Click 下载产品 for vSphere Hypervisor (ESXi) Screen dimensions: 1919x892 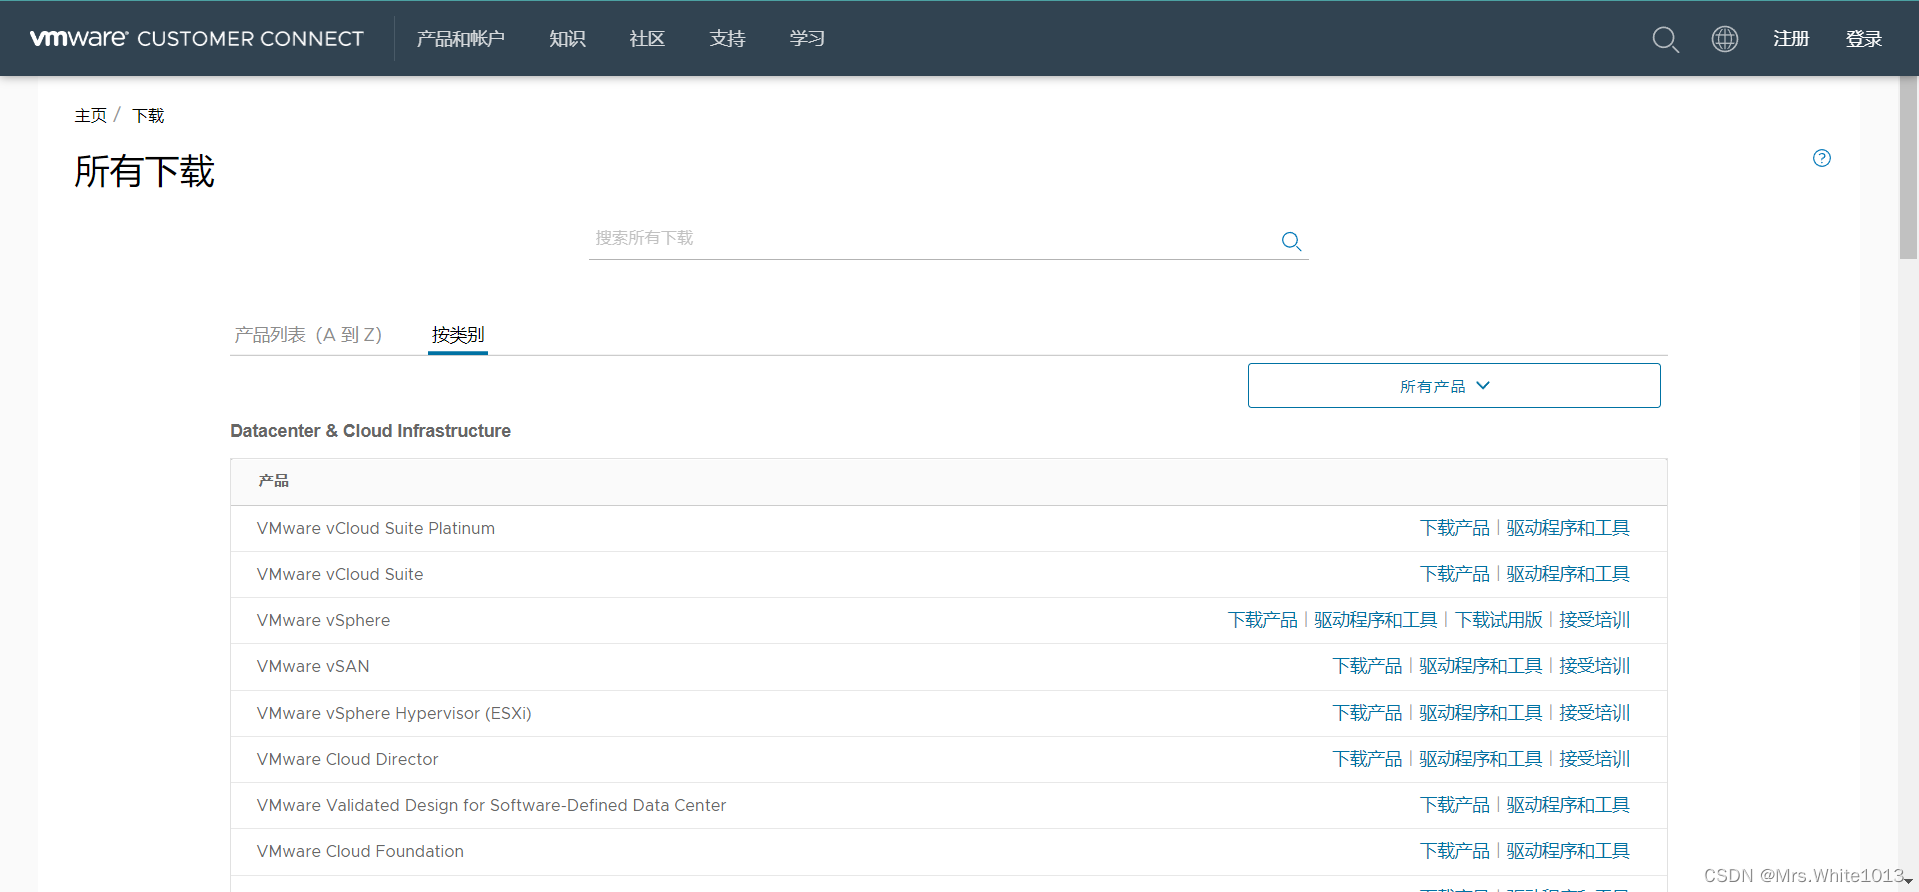pyautogui.click(x=1367, y=713)
